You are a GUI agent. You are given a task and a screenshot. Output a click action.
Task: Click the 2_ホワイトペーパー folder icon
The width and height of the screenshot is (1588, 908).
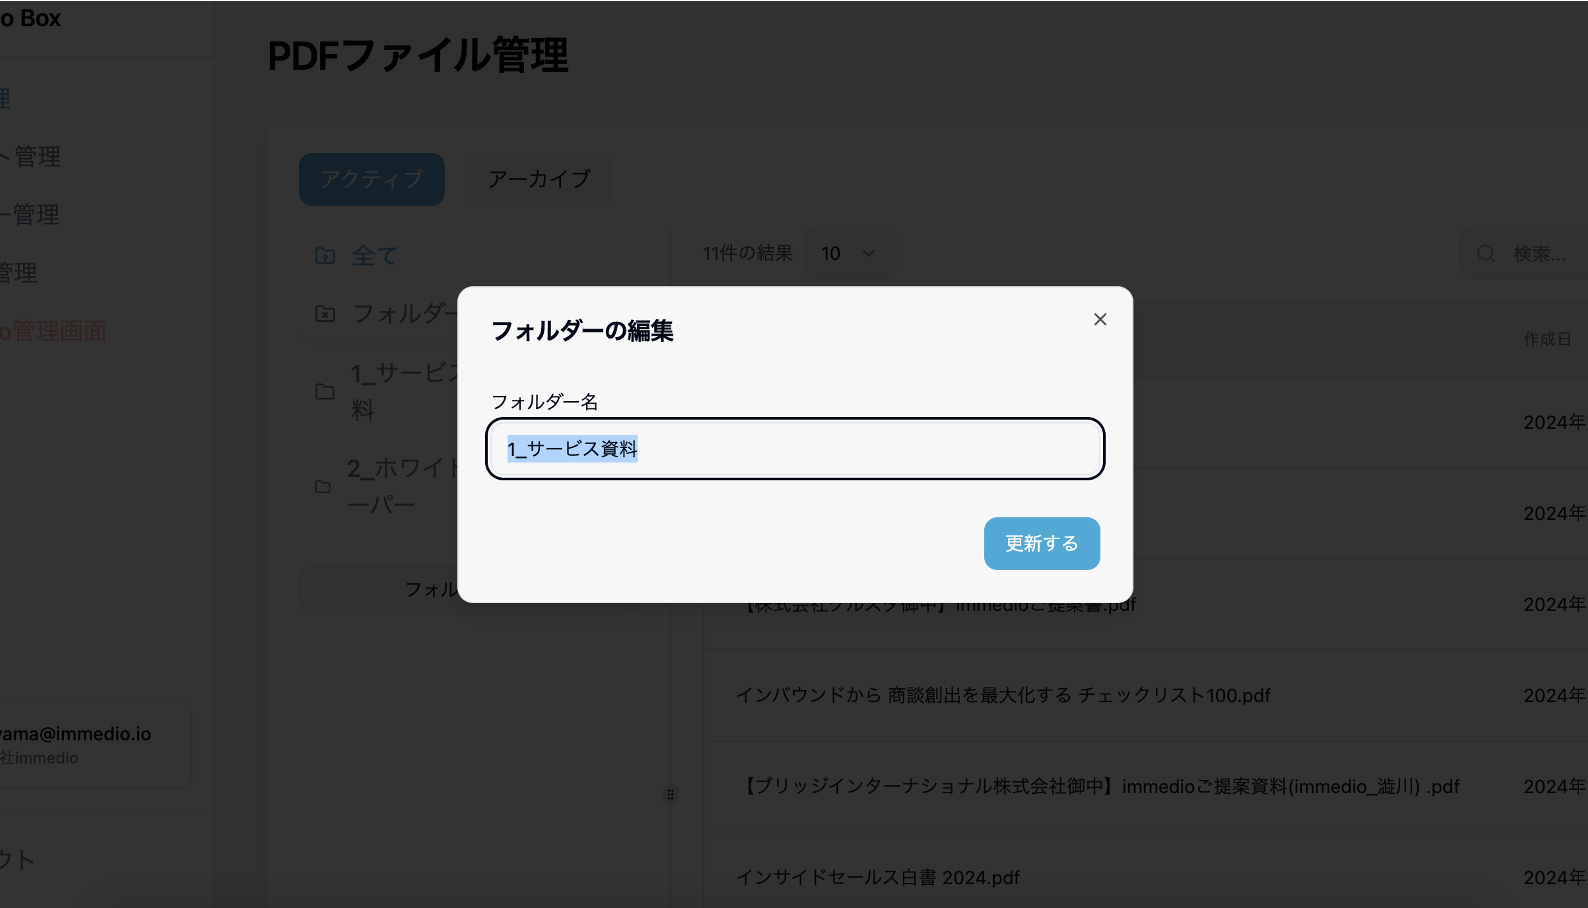[323, 487]
